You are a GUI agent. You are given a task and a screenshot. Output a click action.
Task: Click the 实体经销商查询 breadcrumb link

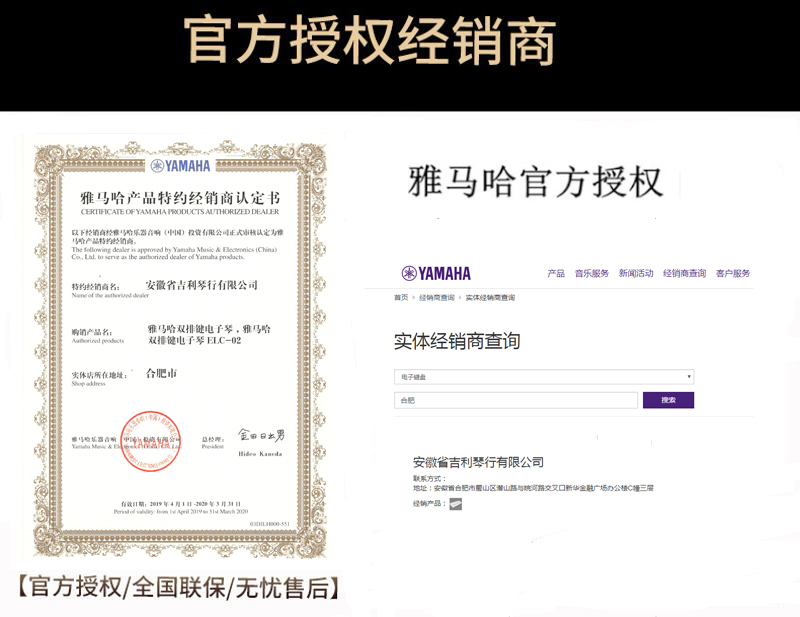click(490, 298)
